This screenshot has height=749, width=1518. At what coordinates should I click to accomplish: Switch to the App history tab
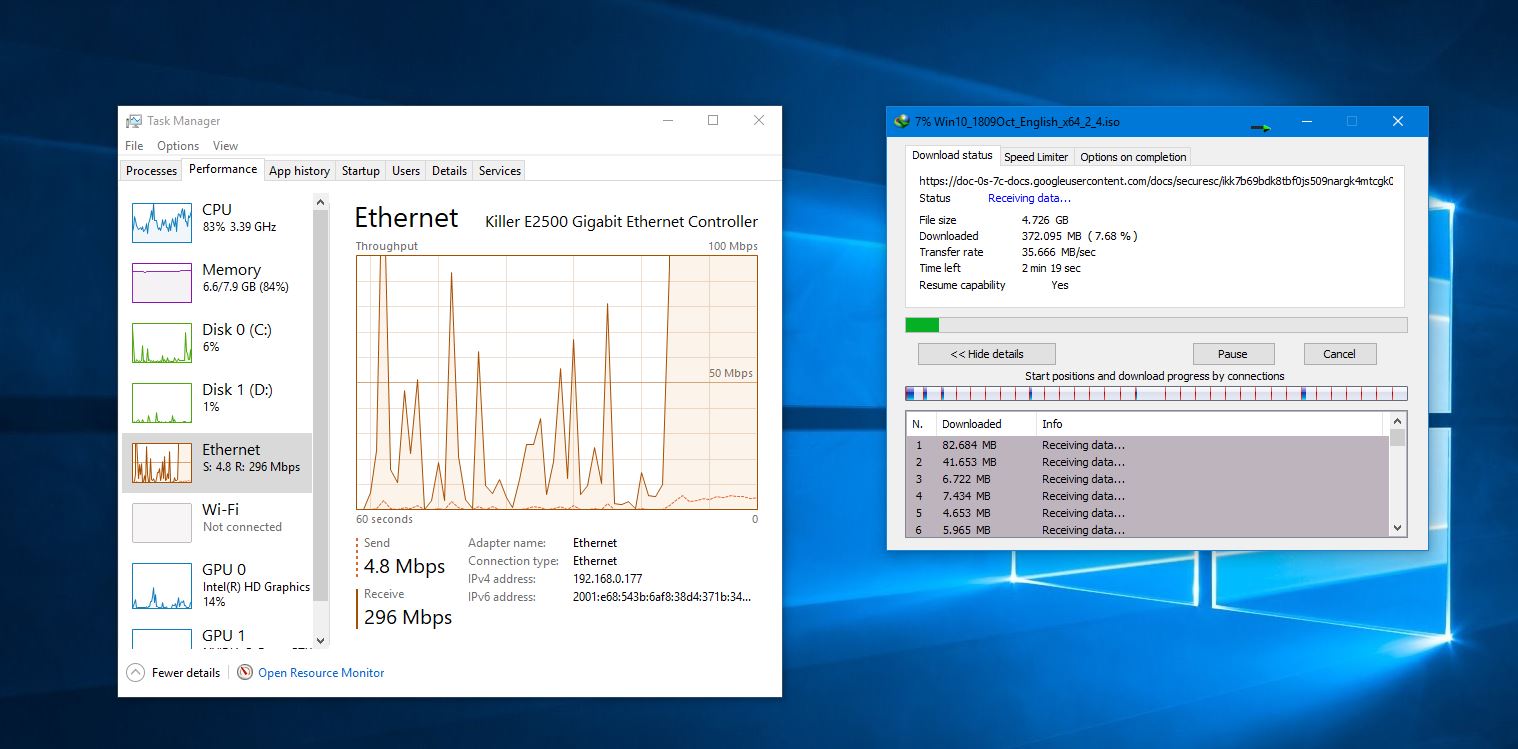pos(299,171)
